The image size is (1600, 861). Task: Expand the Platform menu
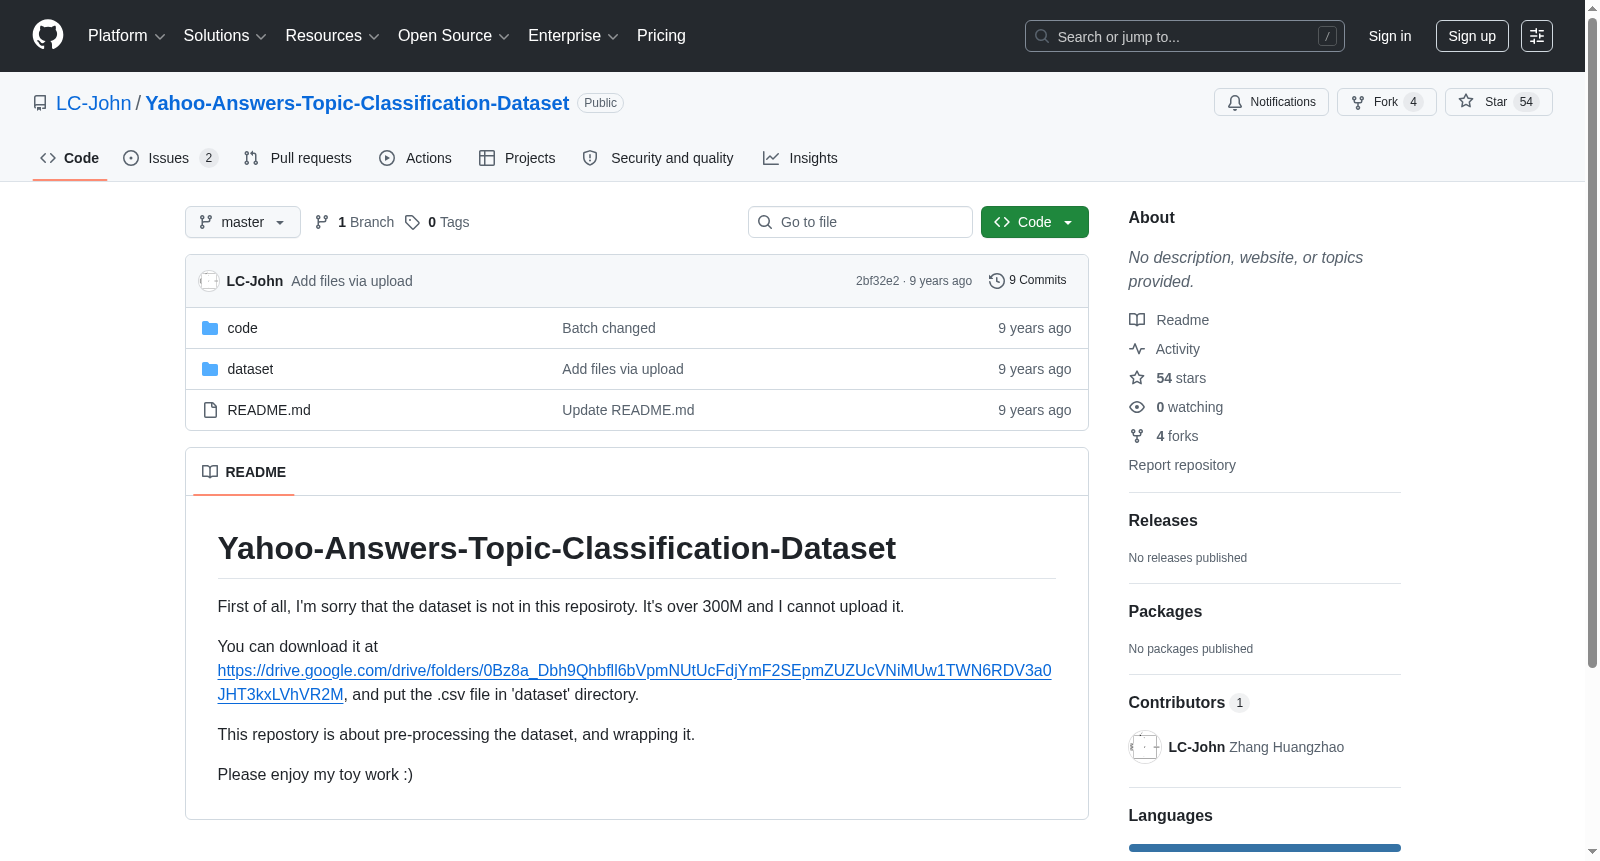tap(126, 36)
